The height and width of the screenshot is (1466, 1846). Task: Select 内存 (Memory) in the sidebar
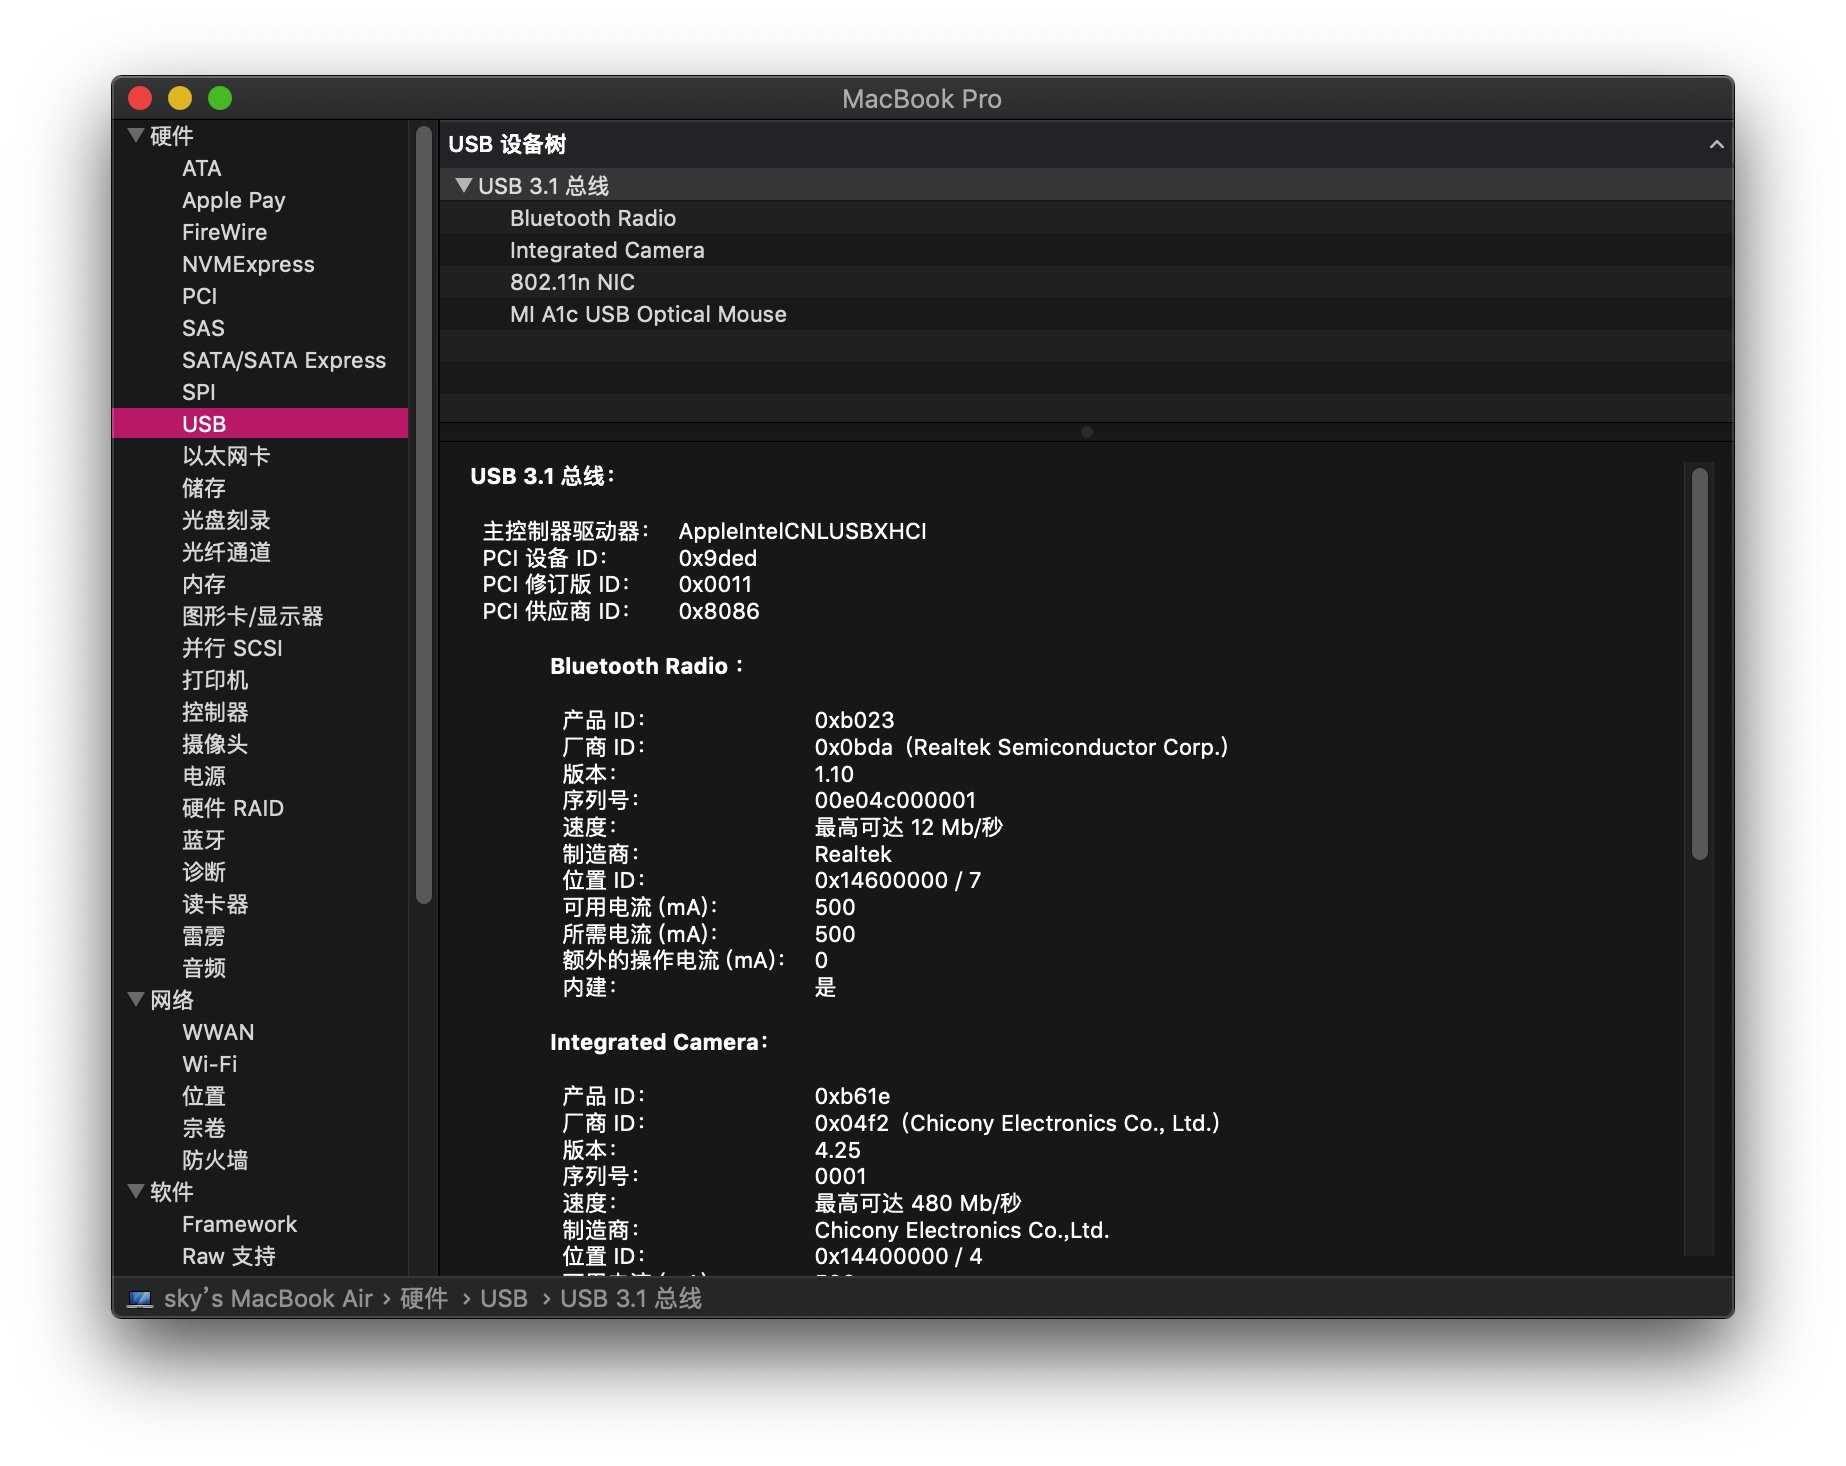[x=204, y=584]
